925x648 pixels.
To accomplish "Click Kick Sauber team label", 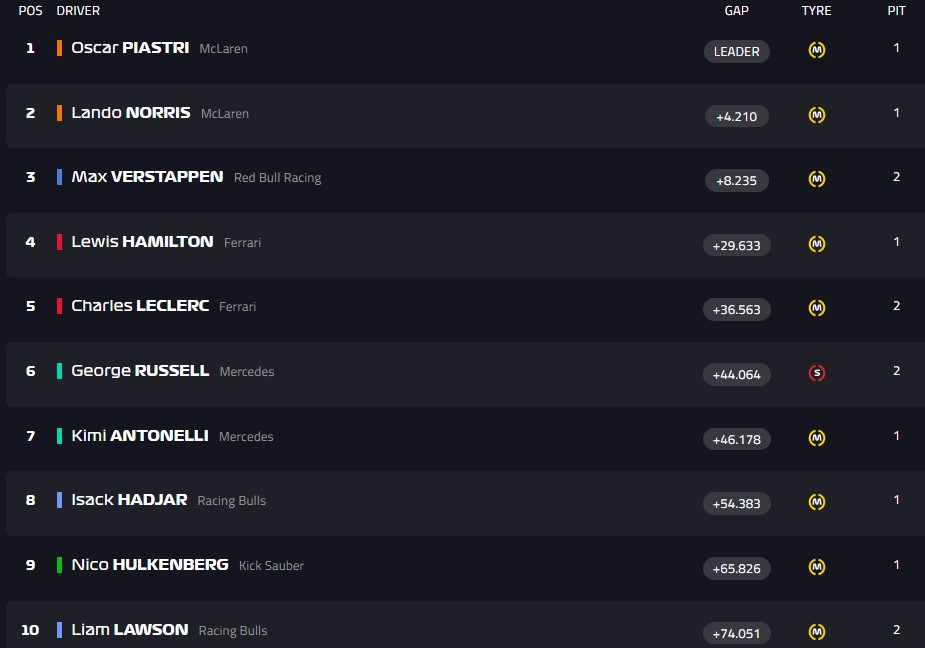I will coord(271,566).
